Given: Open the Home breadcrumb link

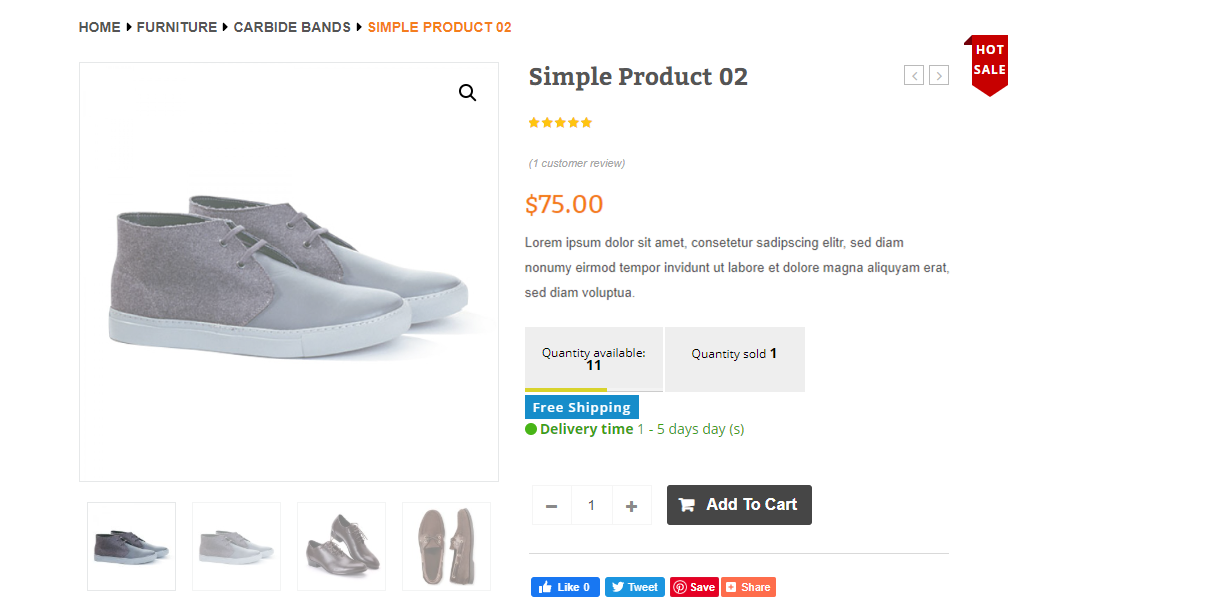Looking at the screenshot, I should coord(100,27).
